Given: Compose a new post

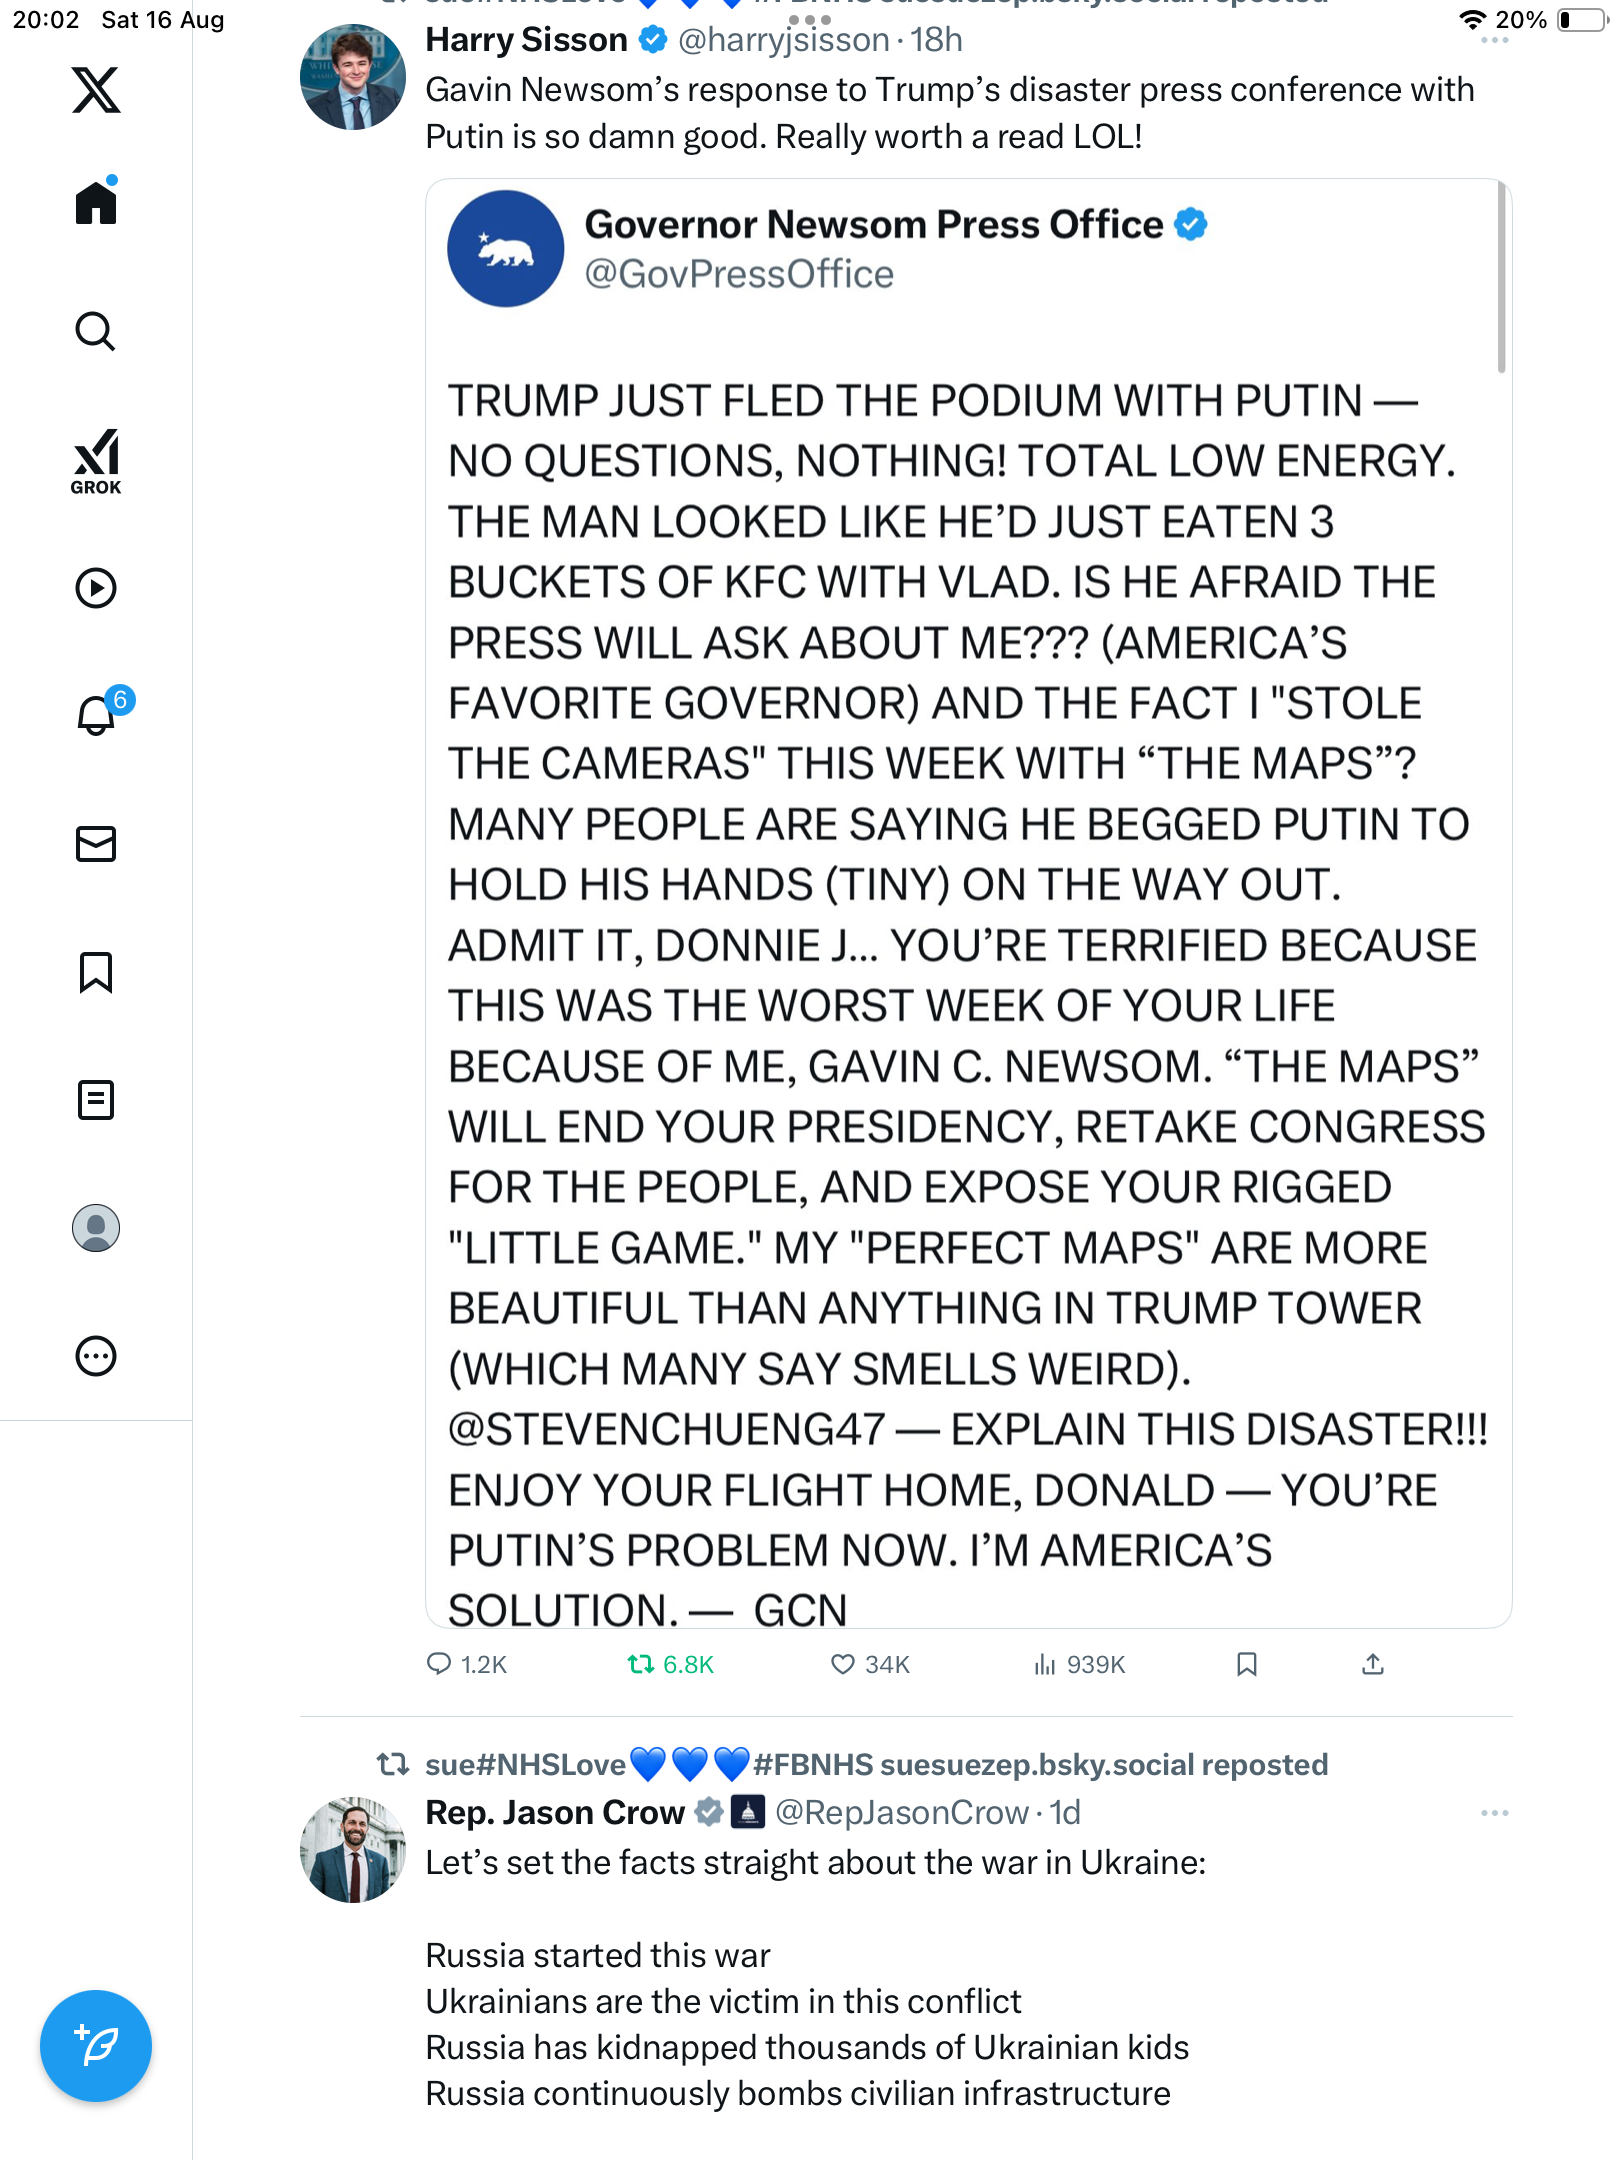Looking at the screenshot, I should (96, 2046).
